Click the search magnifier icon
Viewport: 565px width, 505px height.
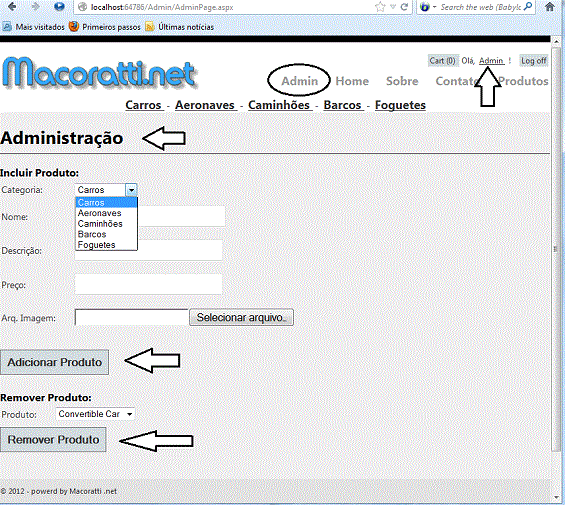coord(528,7)
